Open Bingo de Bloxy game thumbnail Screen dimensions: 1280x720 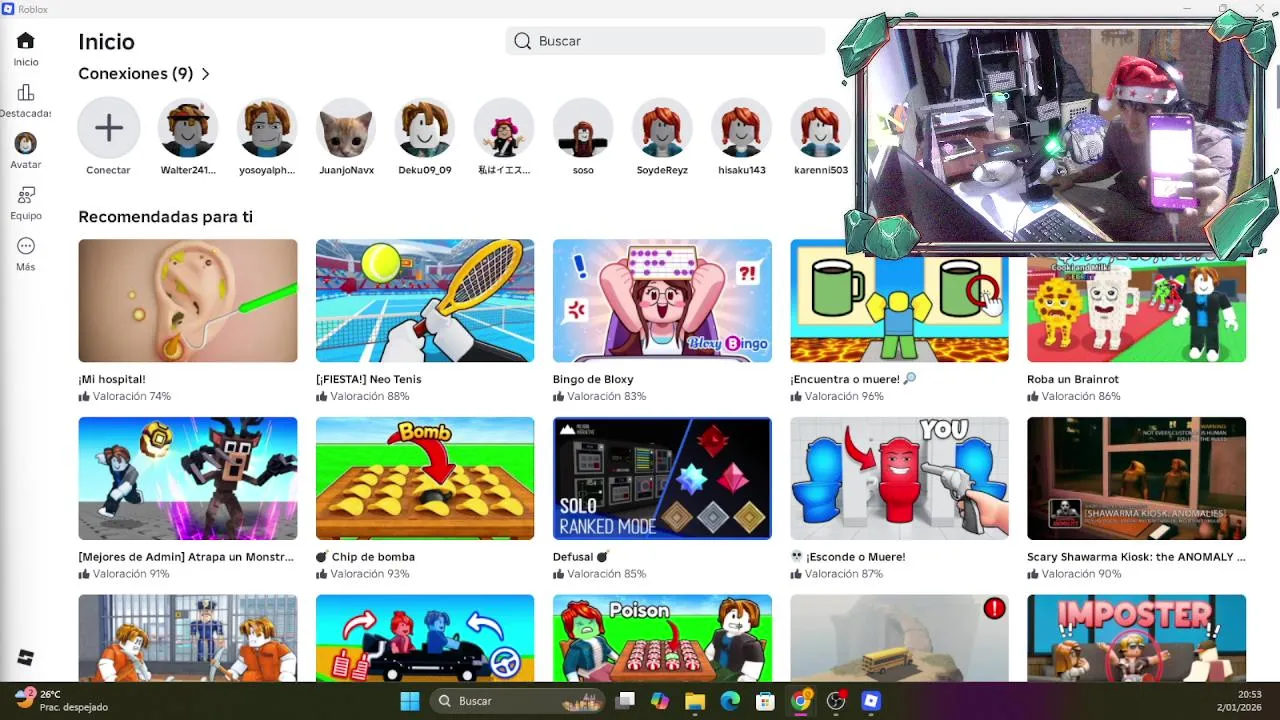click(662, 300)
